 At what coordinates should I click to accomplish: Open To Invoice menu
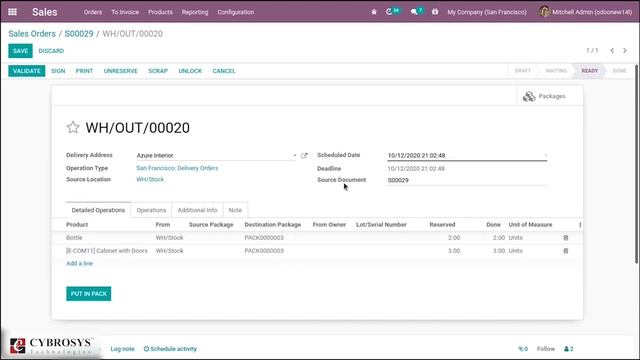(x=125, y=12)
